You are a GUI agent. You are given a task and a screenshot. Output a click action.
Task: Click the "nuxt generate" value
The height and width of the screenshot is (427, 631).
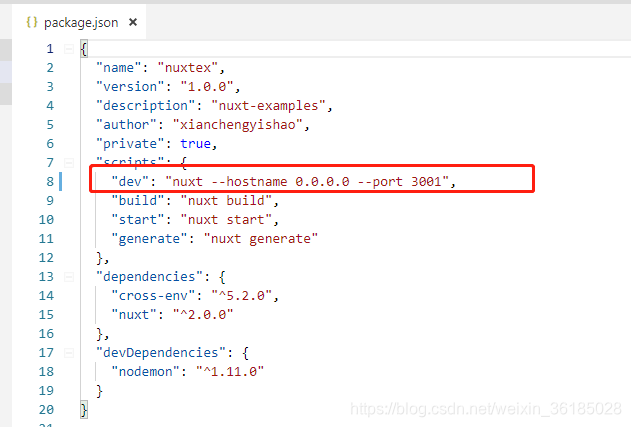[261, 239]
